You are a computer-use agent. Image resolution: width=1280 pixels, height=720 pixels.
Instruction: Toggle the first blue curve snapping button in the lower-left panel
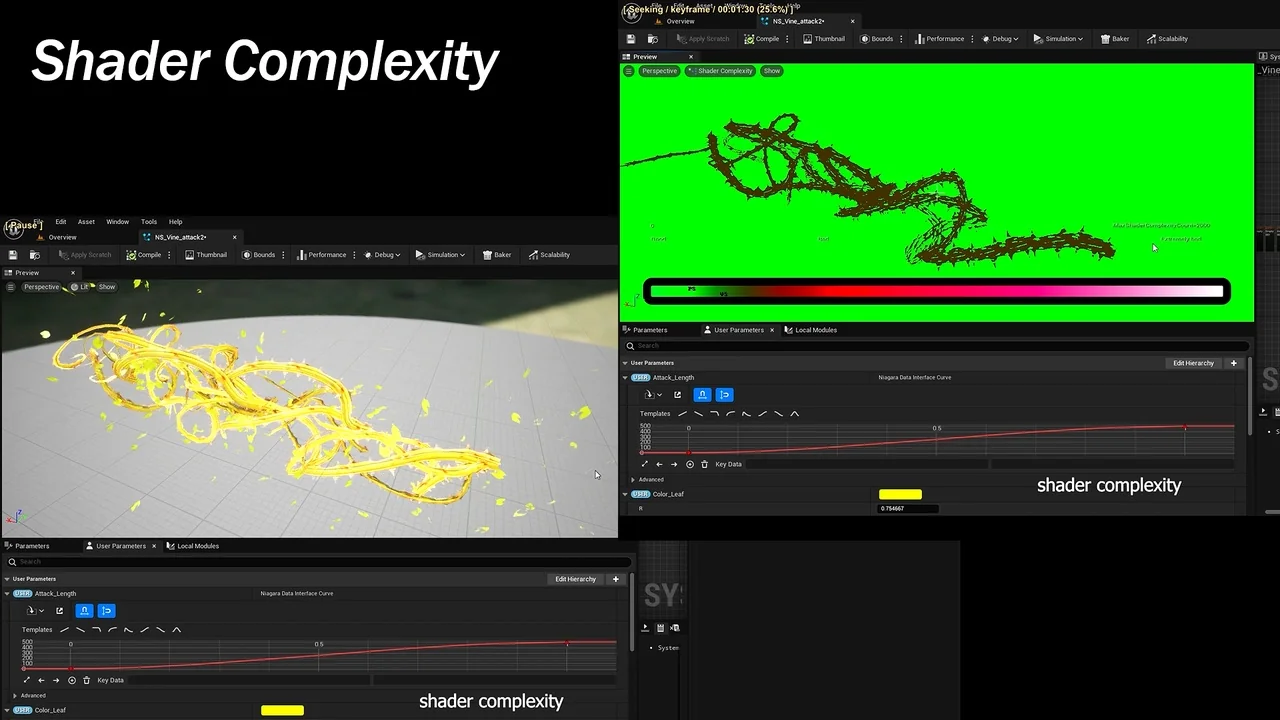click(x=85, y=611)
